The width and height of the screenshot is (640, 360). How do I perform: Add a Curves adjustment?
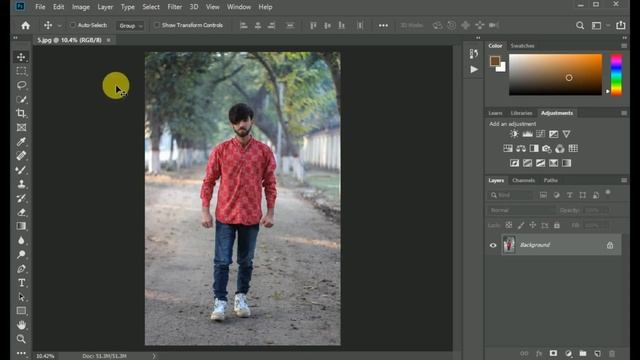[x=540, y=134]
